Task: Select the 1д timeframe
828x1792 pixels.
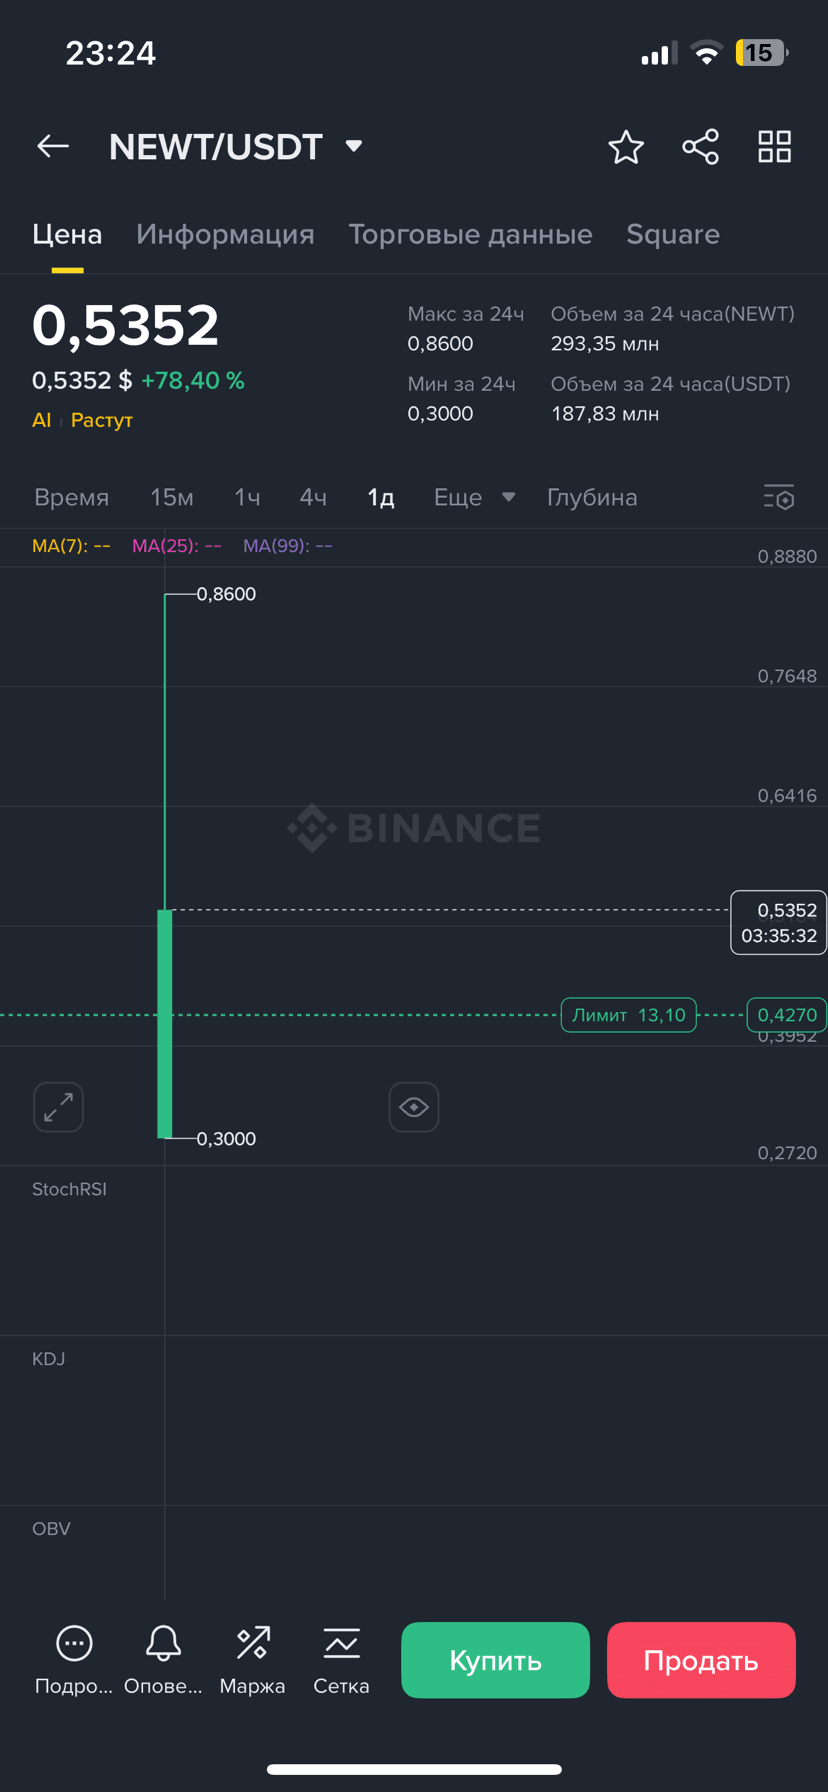Action: tap(381, 497)
